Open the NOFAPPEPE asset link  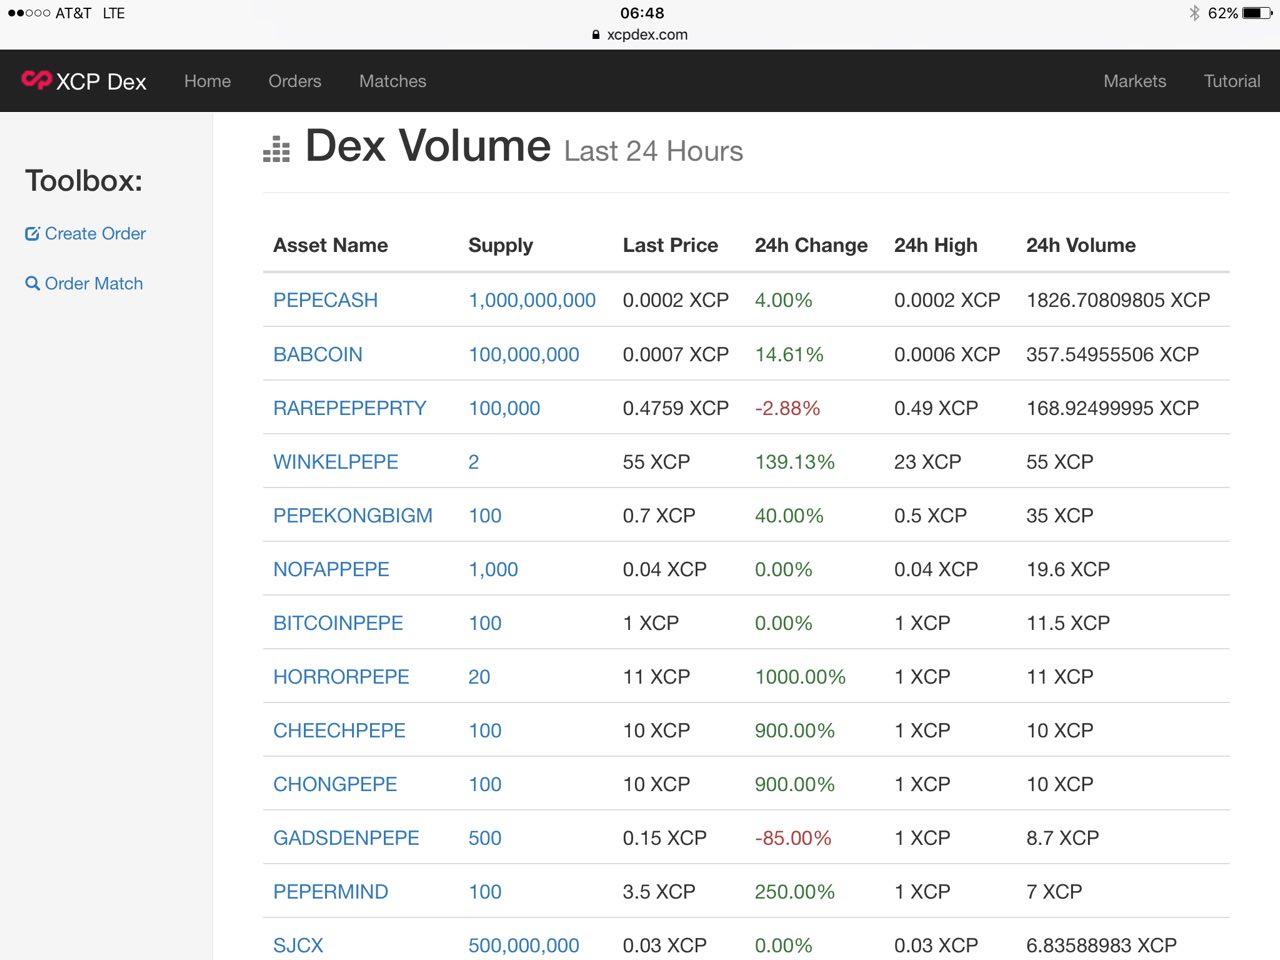331,569
